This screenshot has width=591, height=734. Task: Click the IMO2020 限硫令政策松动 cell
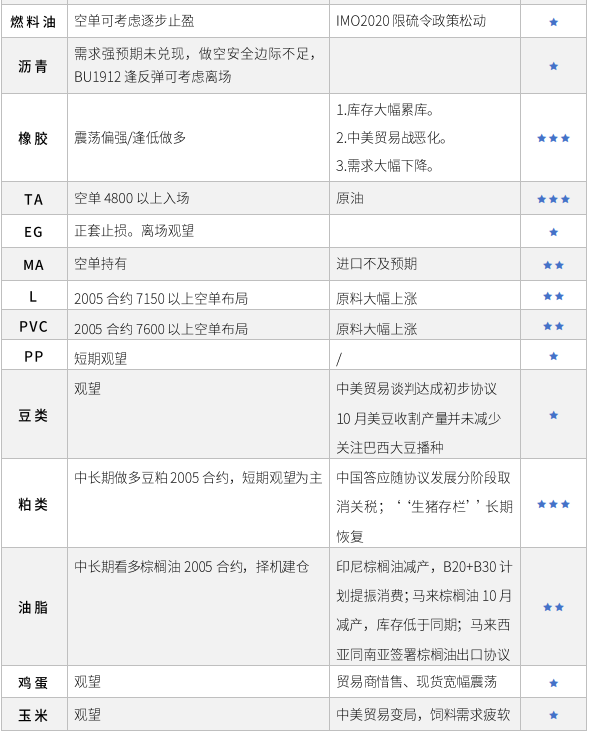click(425, 22)
